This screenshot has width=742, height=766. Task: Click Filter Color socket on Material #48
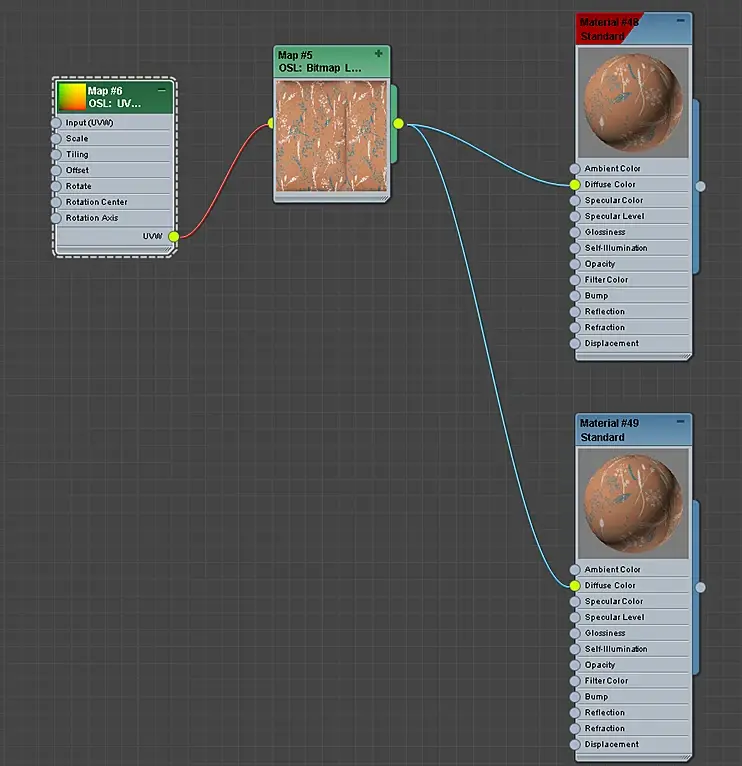point(575,280)
